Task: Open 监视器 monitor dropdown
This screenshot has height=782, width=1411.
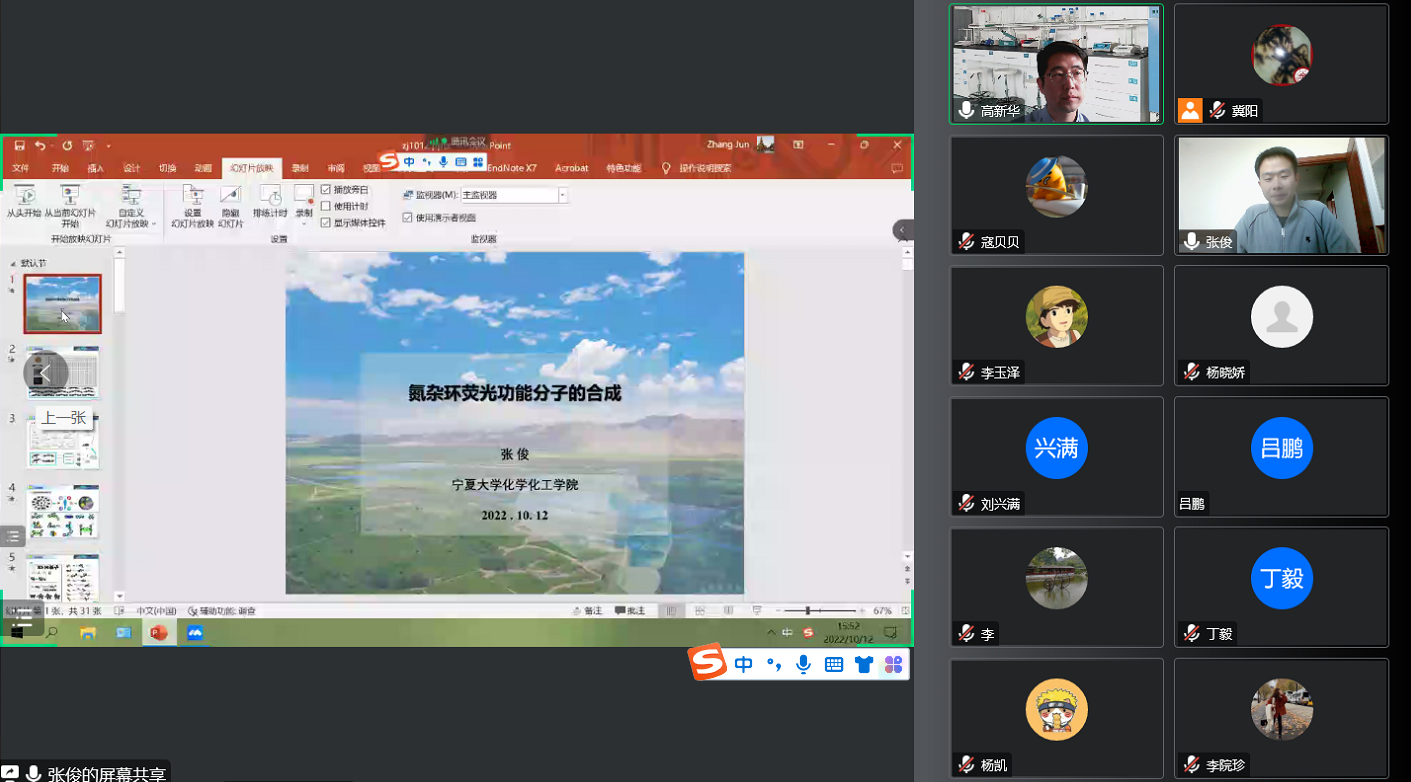Action: coord(563,195)
